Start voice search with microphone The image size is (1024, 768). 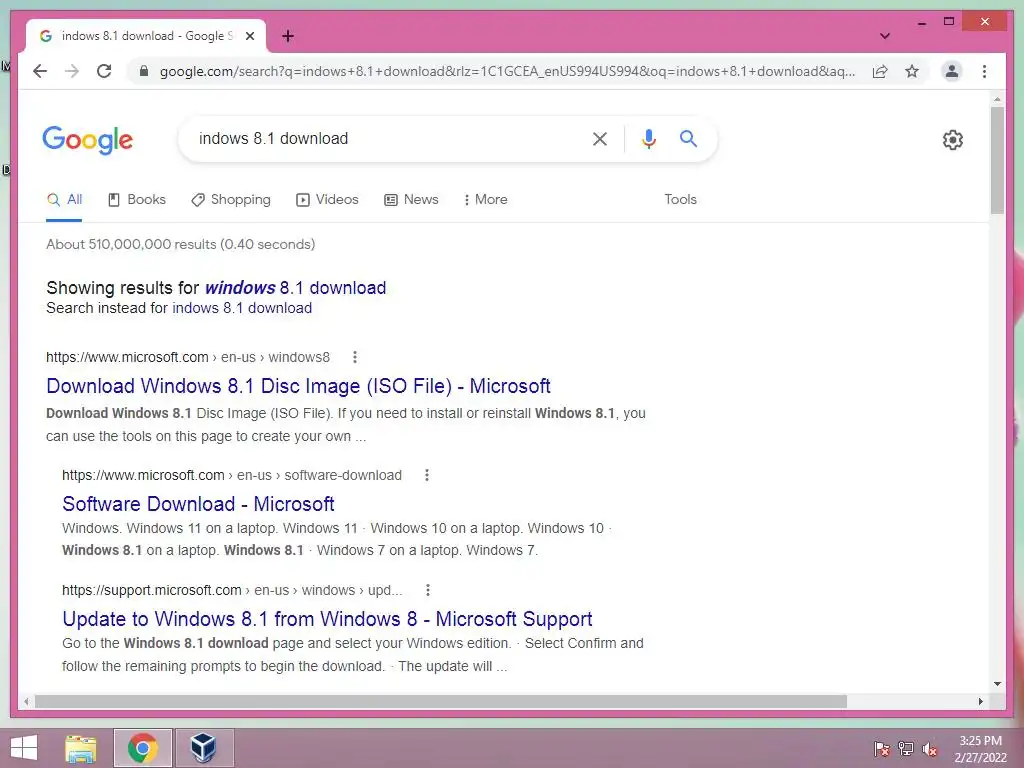(x=648, y=138)
